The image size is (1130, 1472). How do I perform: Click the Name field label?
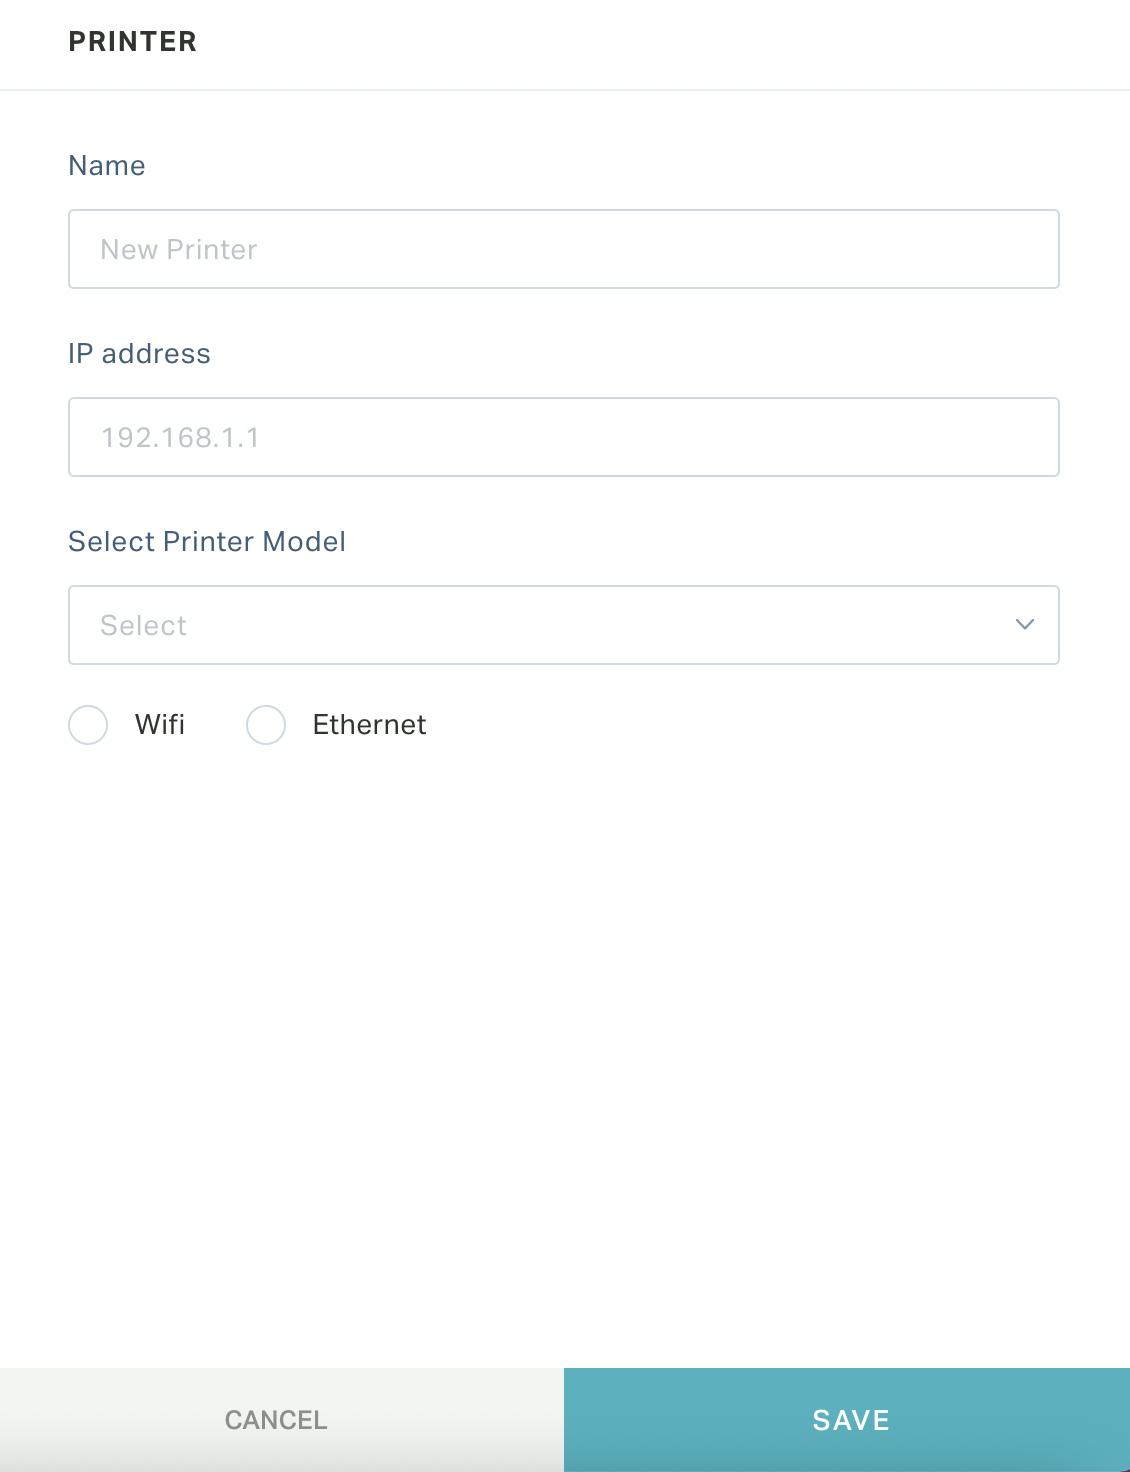pyautogui.click(x=107, y=165)
